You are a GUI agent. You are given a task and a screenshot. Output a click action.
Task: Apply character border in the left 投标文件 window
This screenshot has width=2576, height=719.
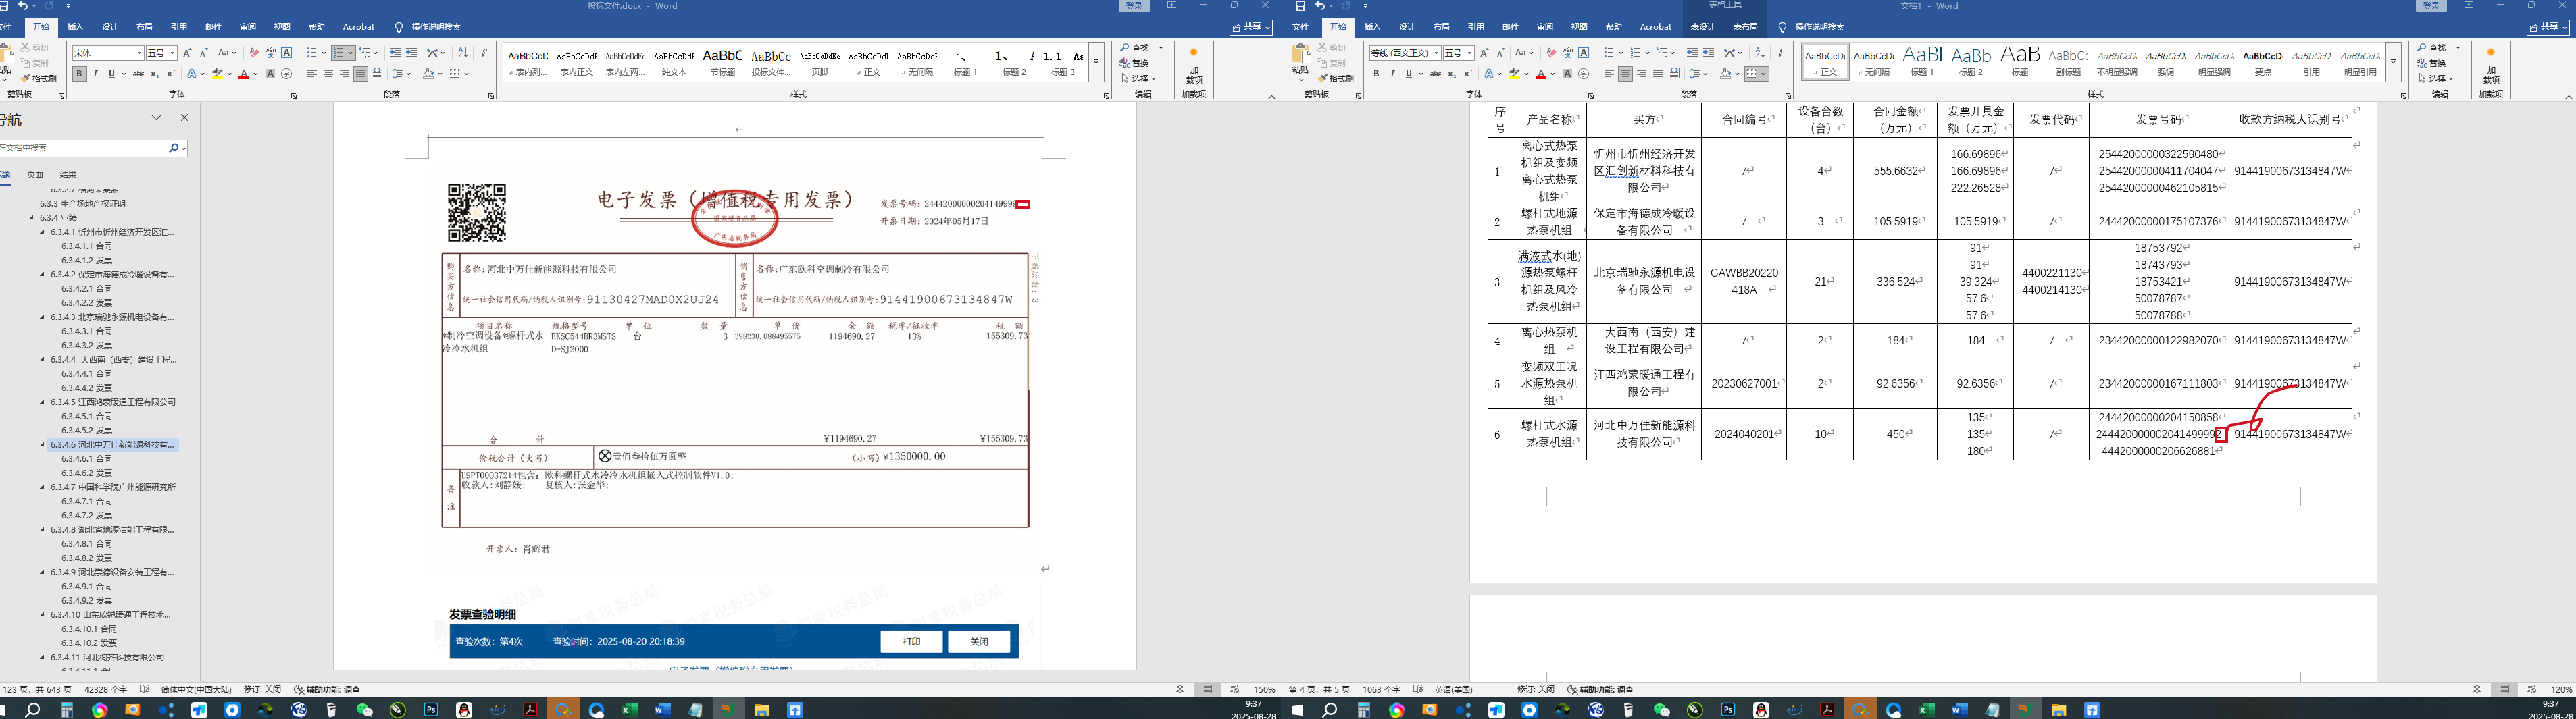287,53
